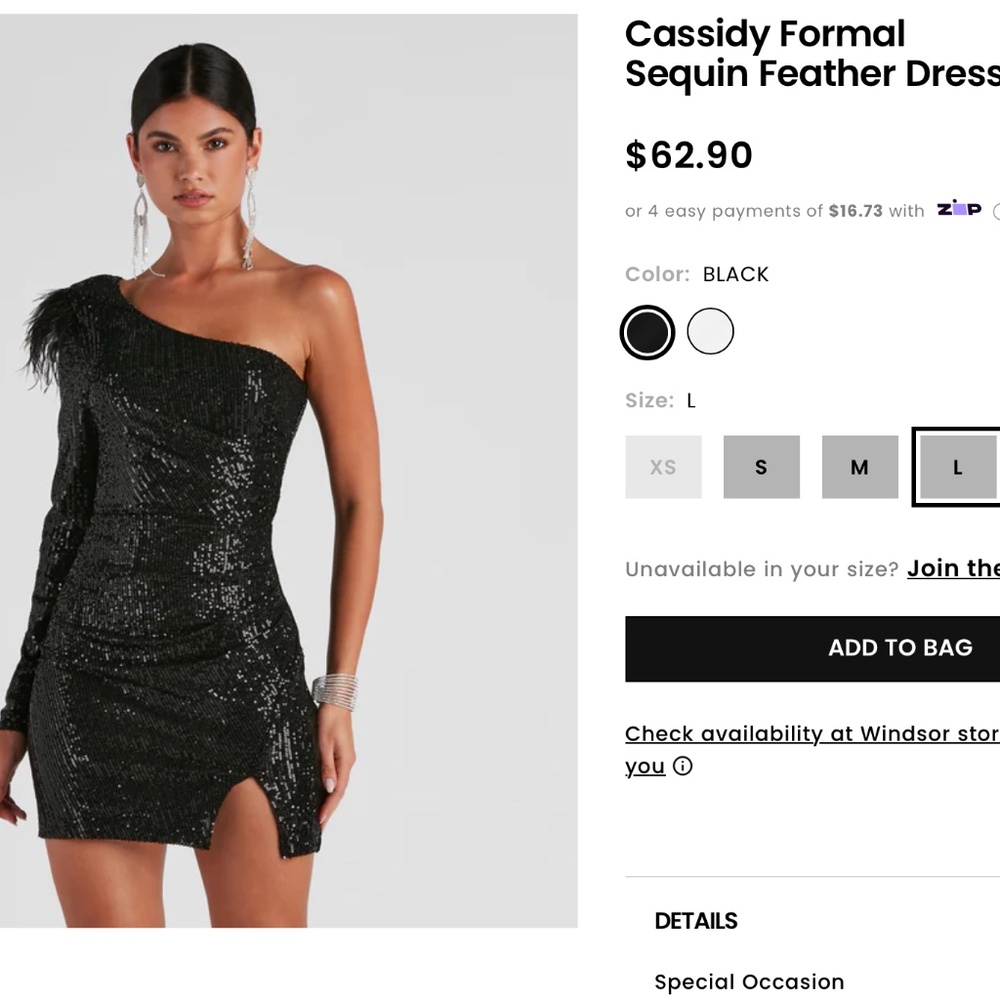Click the $62.90 price text
The height and width of the screenshot is (1000, 1000).
click(690, 155)
